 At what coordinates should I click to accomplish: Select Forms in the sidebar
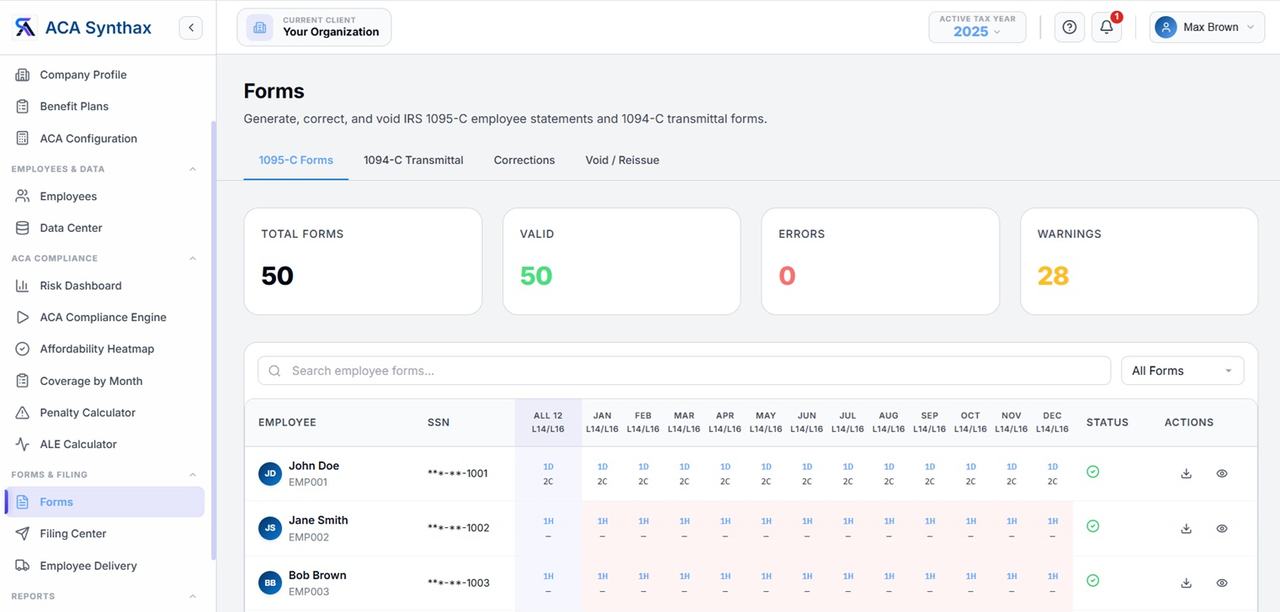(105, 502)
